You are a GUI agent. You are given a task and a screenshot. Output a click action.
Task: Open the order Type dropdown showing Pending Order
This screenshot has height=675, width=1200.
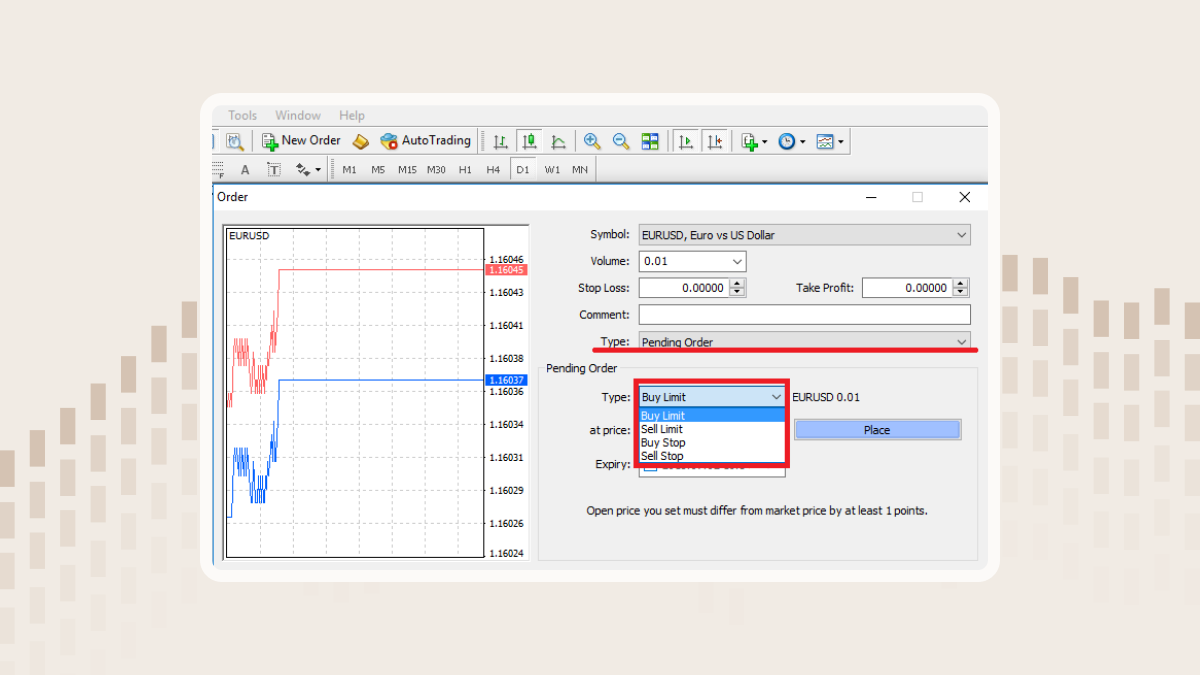[x=804, y=342]
